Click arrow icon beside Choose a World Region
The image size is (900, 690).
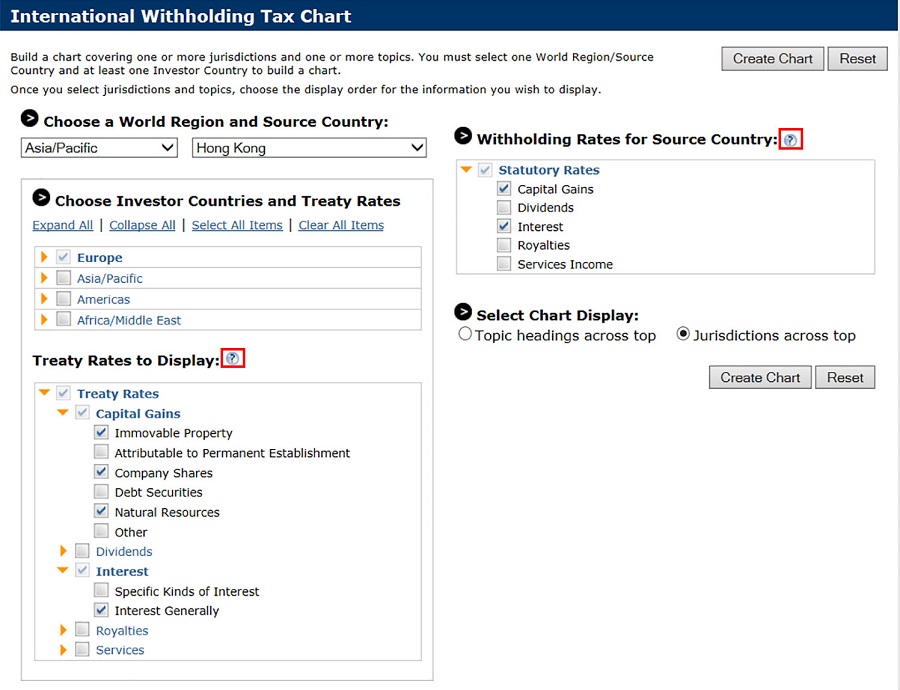pyautogui.click(x=29, y=119)
